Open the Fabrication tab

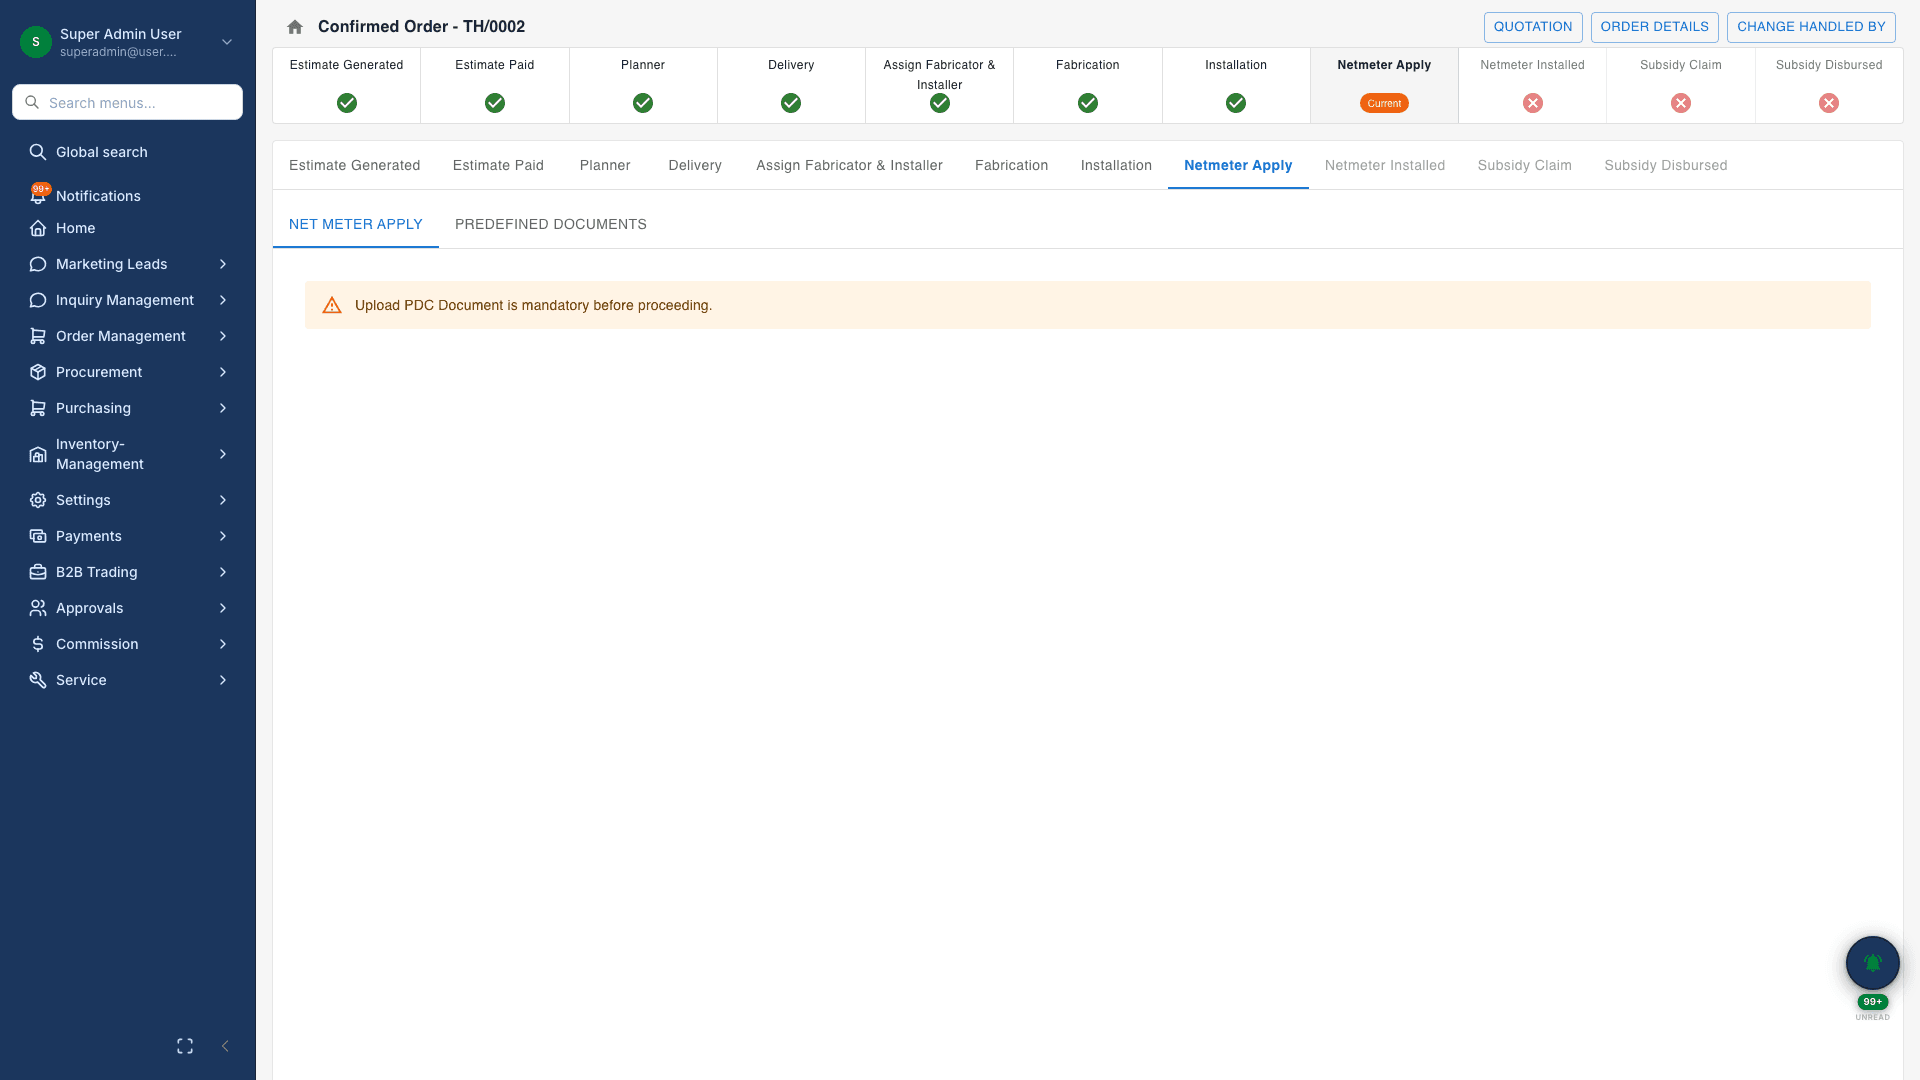(1012, 165)
